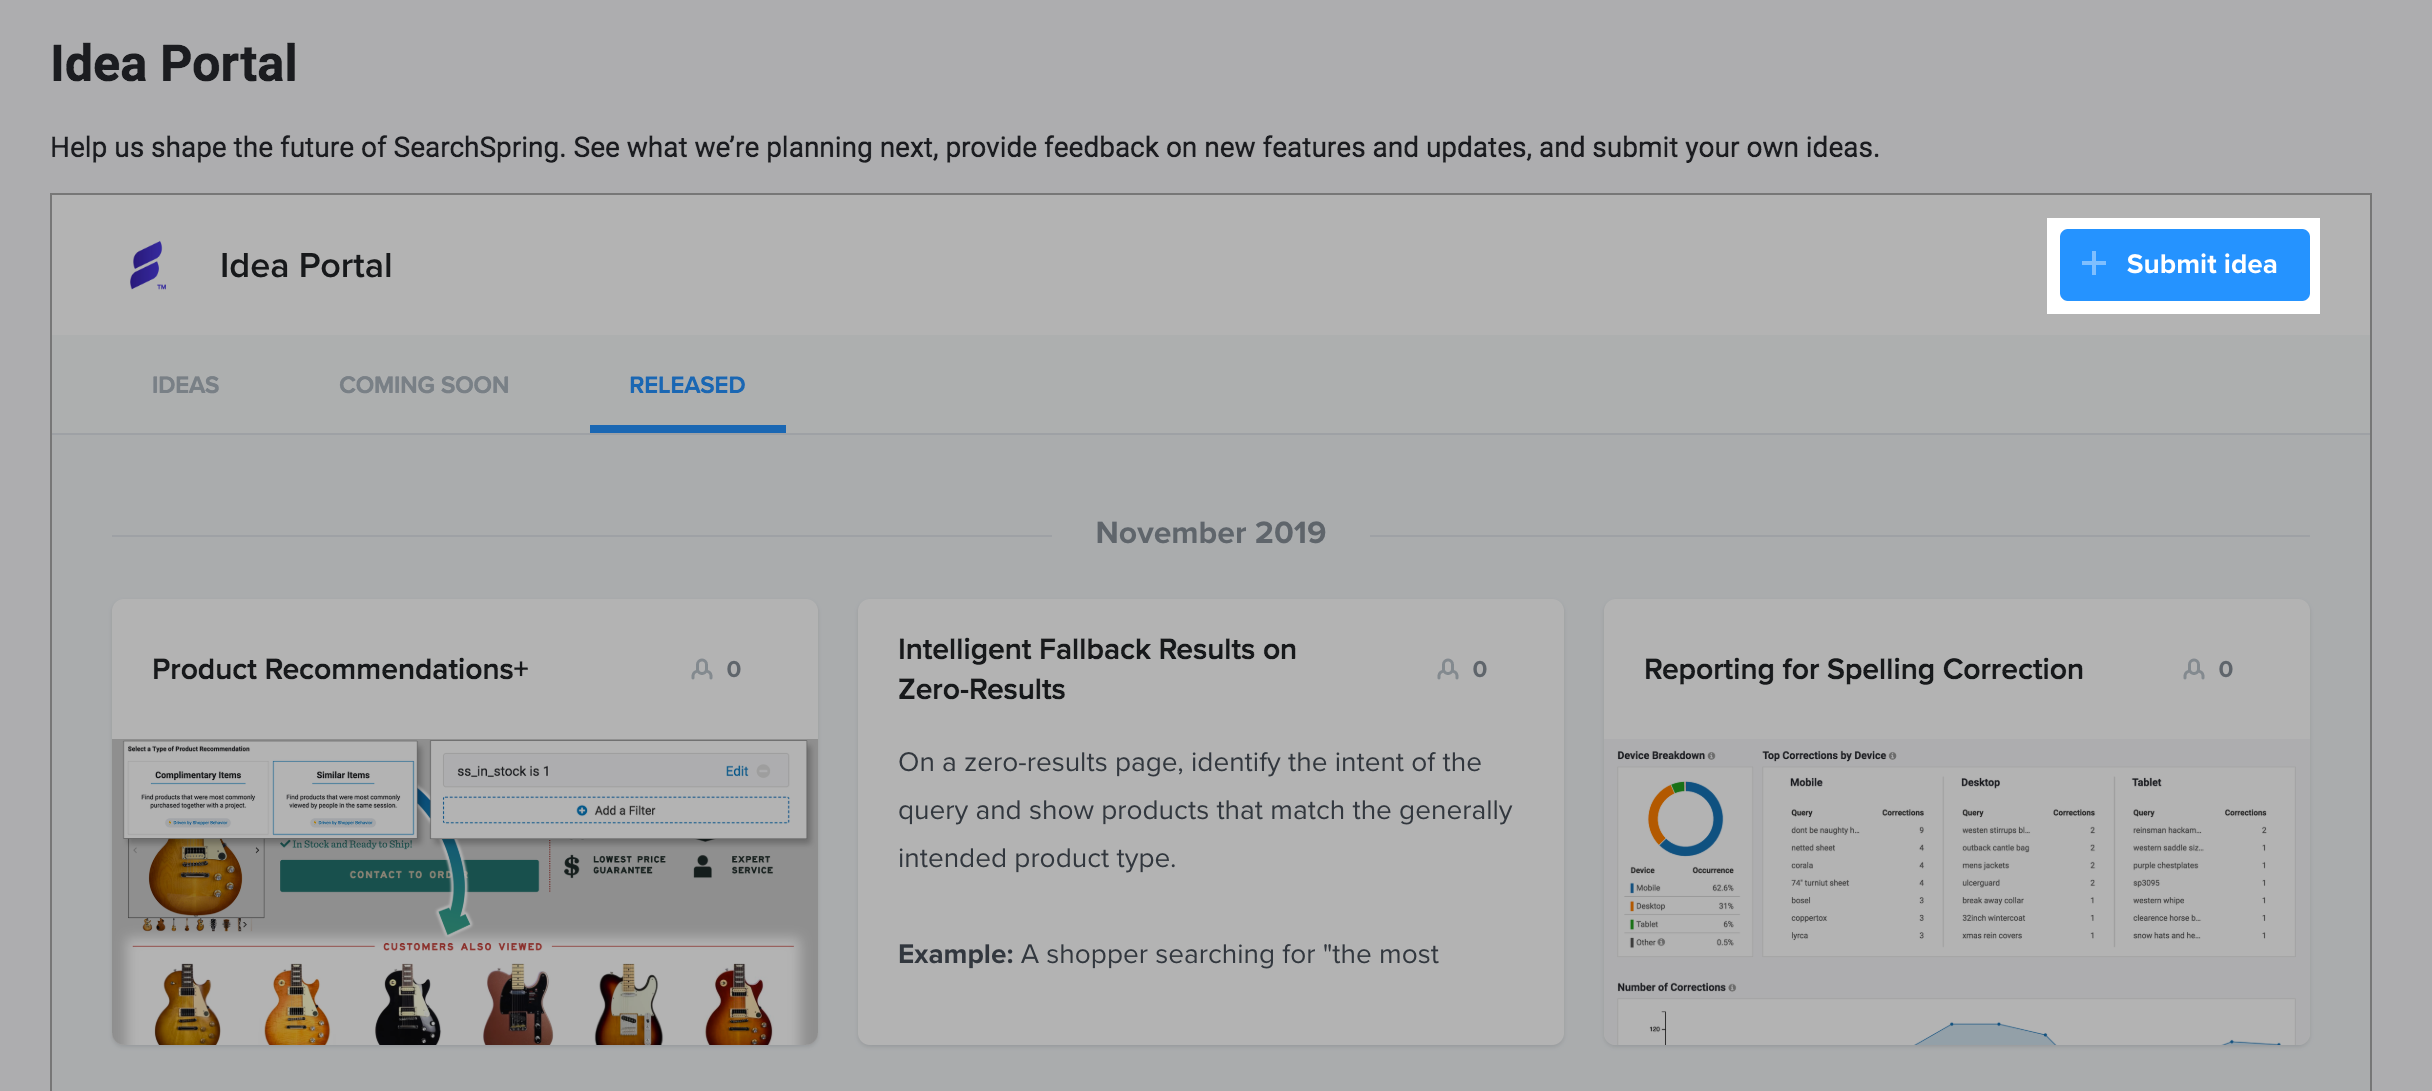The width and height of the screenshot is (2432, 1091).
Task: Click the Add a Filter plus icon
Action: [x=582, y=811]
